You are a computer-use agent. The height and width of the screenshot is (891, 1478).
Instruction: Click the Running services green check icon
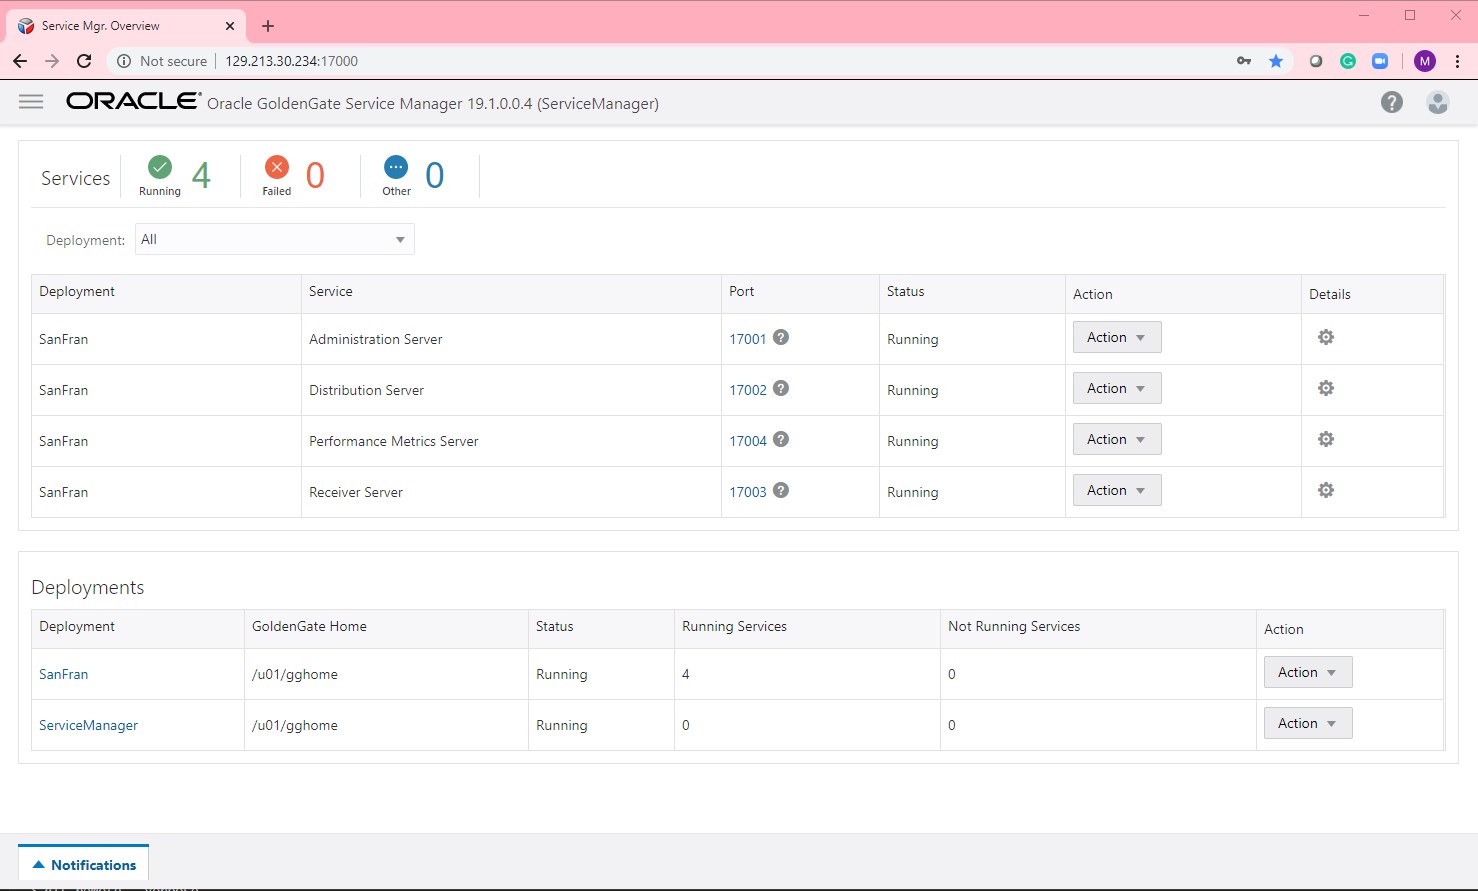point(160,167)
